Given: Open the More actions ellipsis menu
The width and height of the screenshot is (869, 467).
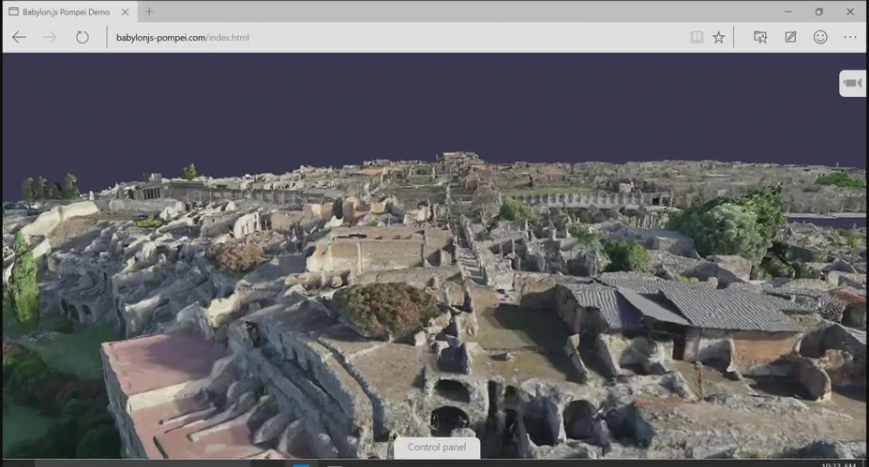Looking at the screenshot, I should pos(850,37).
